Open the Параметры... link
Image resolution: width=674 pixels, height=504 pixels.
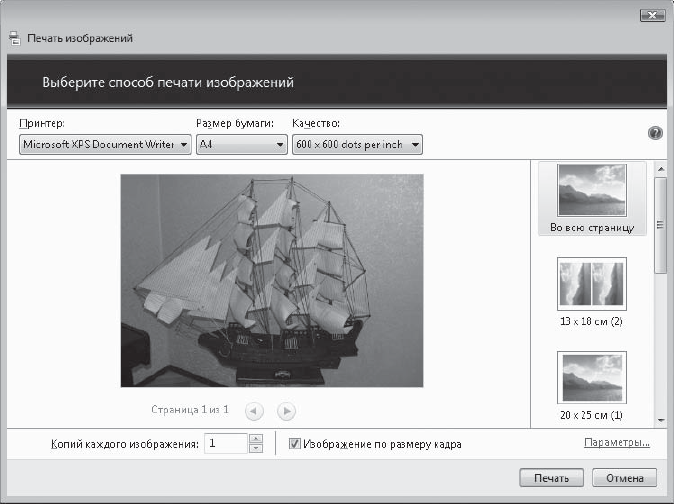tap(617, 443)
